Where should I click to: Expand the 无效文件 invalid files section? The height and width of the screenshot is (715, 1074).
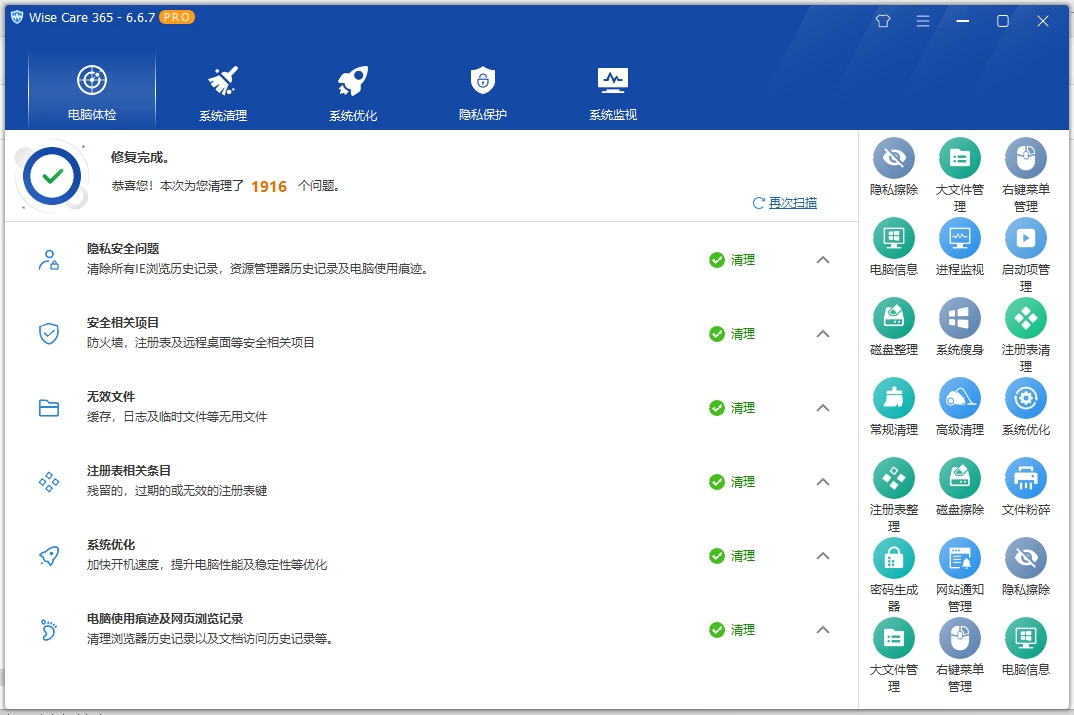[x=823, y=408]
